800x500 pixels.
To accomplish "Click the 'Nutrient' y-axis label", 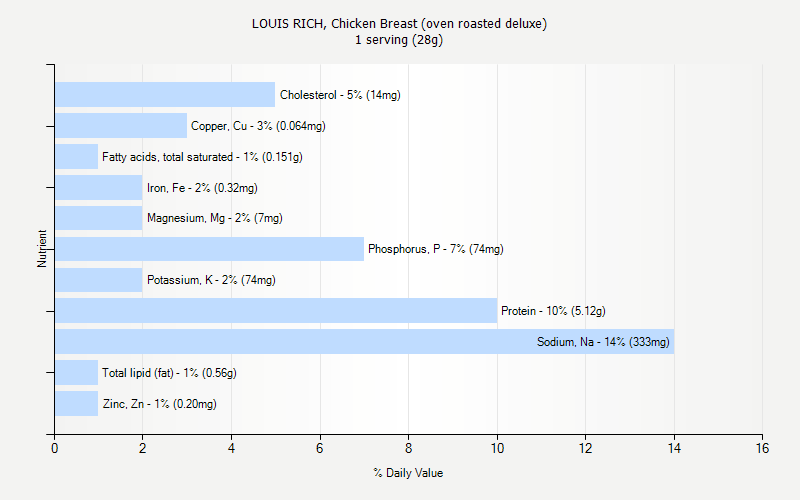I will (x=42, y=249).
